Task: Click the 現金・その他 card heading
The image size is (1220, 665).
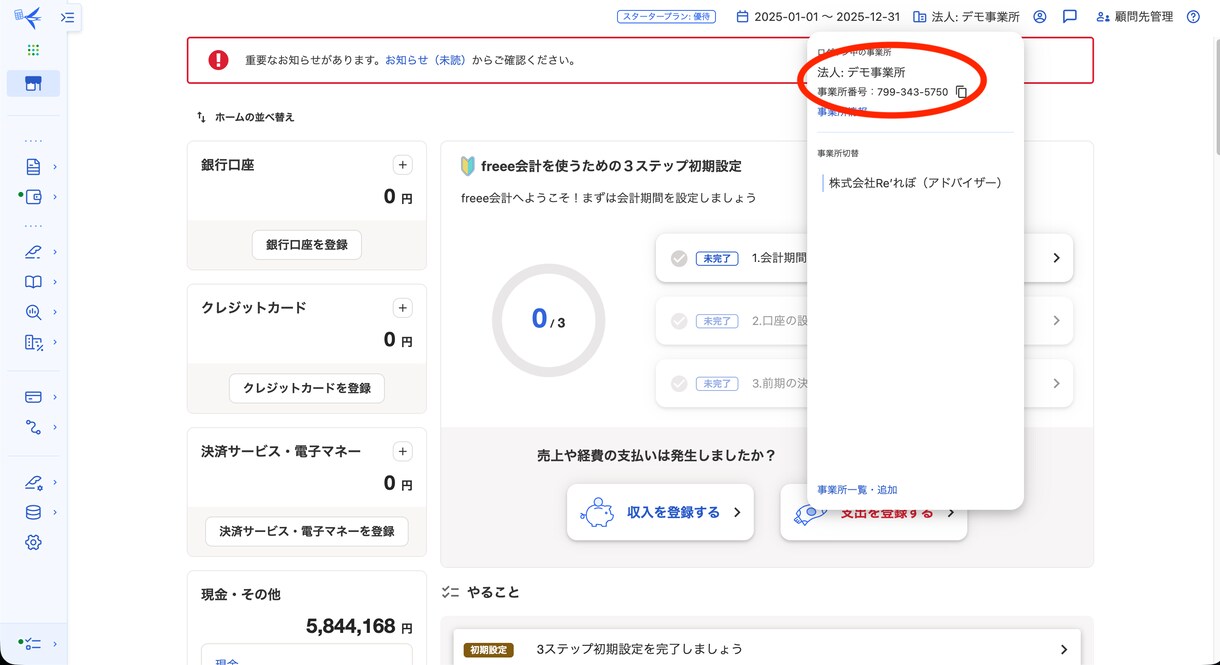Action: pyautogui.click(x=241, y=594)
